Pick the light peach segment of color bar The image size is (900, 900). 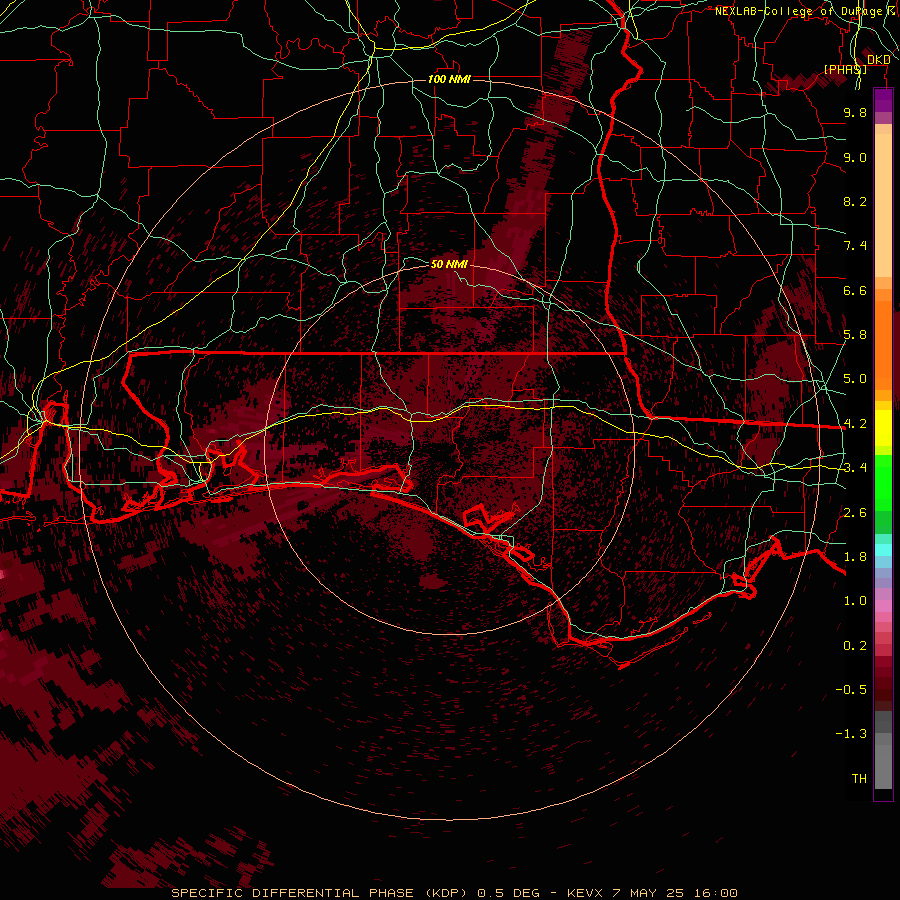click(x=883, y=207)
